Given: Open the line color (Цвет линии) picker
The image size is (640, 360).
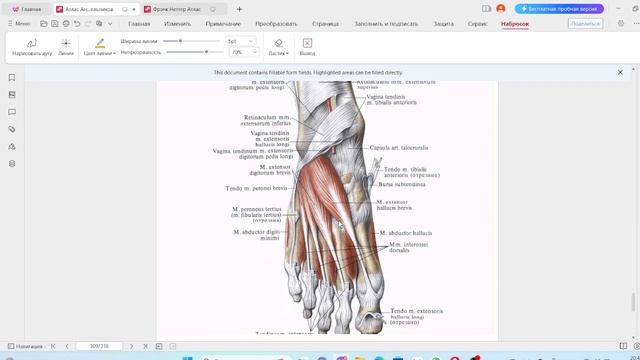Looking at the screenshot, I should [x=100, y=47].
